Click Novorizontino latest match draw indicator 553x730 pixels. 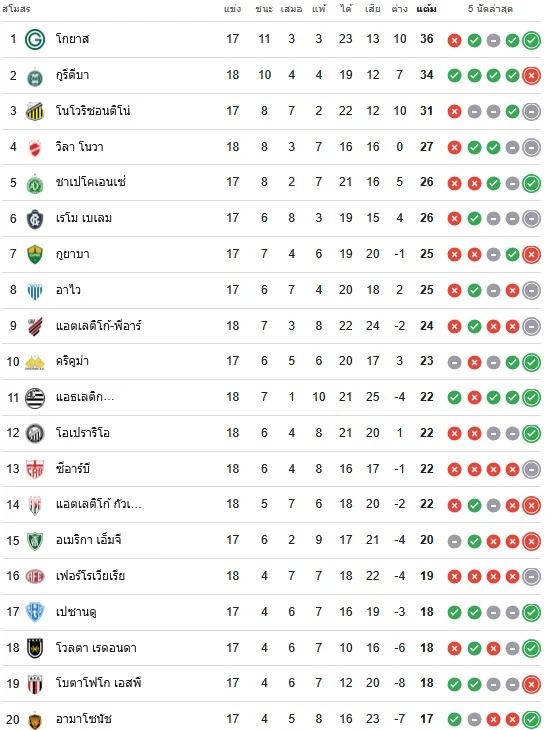coord(531,112)
